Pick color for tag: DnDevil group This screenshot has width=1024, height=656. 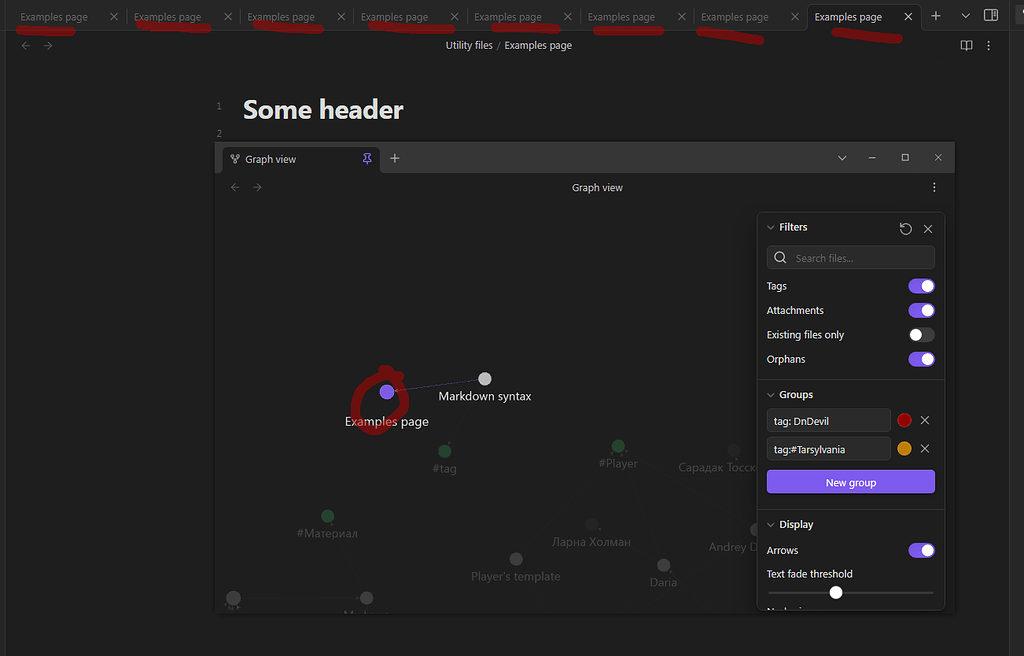click(x=904, y=421)
